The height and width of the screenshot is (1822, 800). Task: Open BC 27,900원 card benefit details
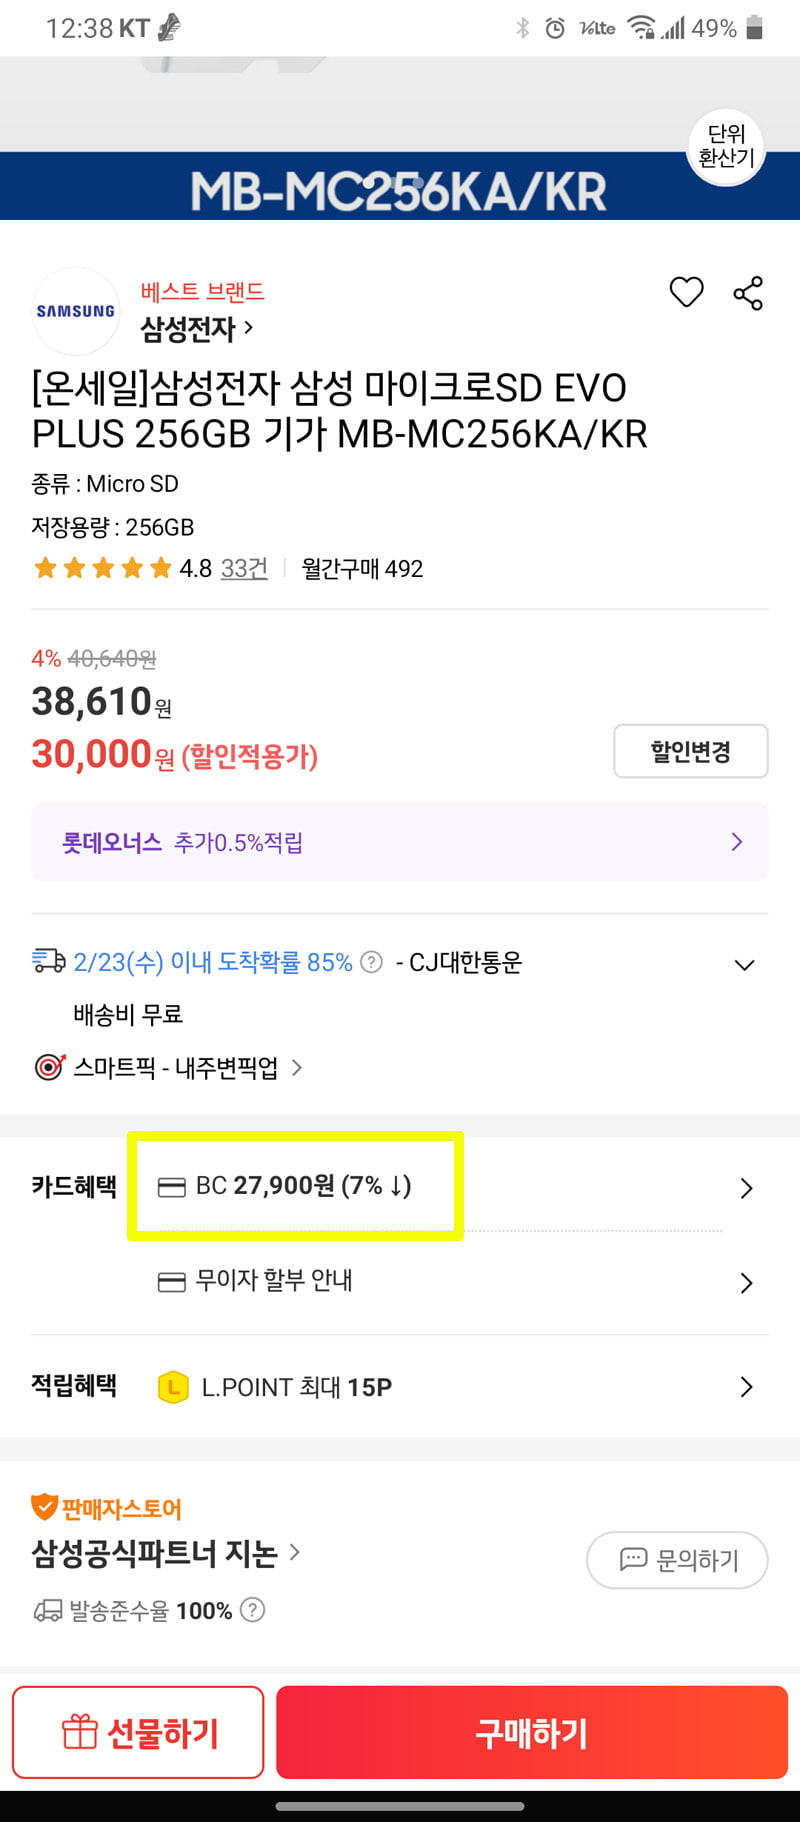[455, 1187]
